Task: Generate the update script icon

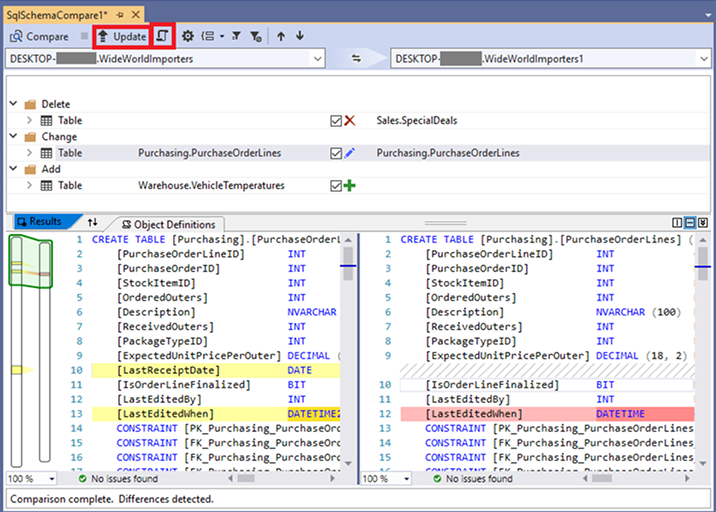Action: pos(163,36)
